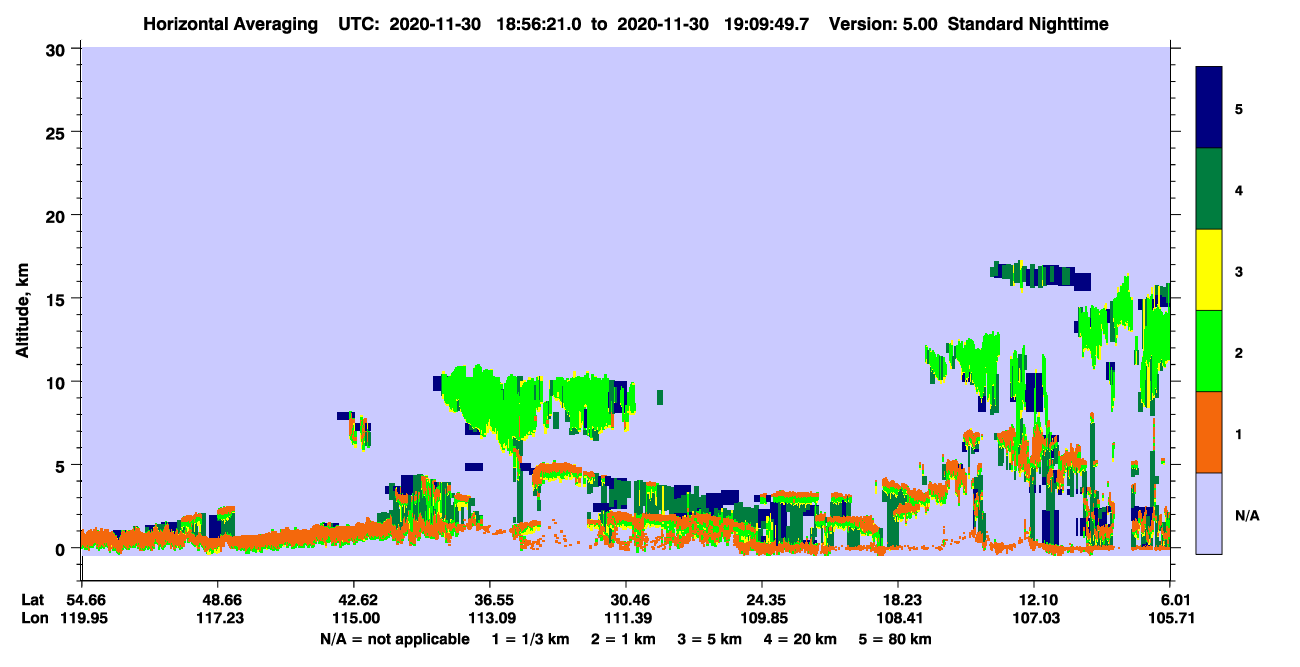The image size is (1300, 667).
Task: Click the orange colorbar segment labeled 1
Action: tap(1209, 432)
